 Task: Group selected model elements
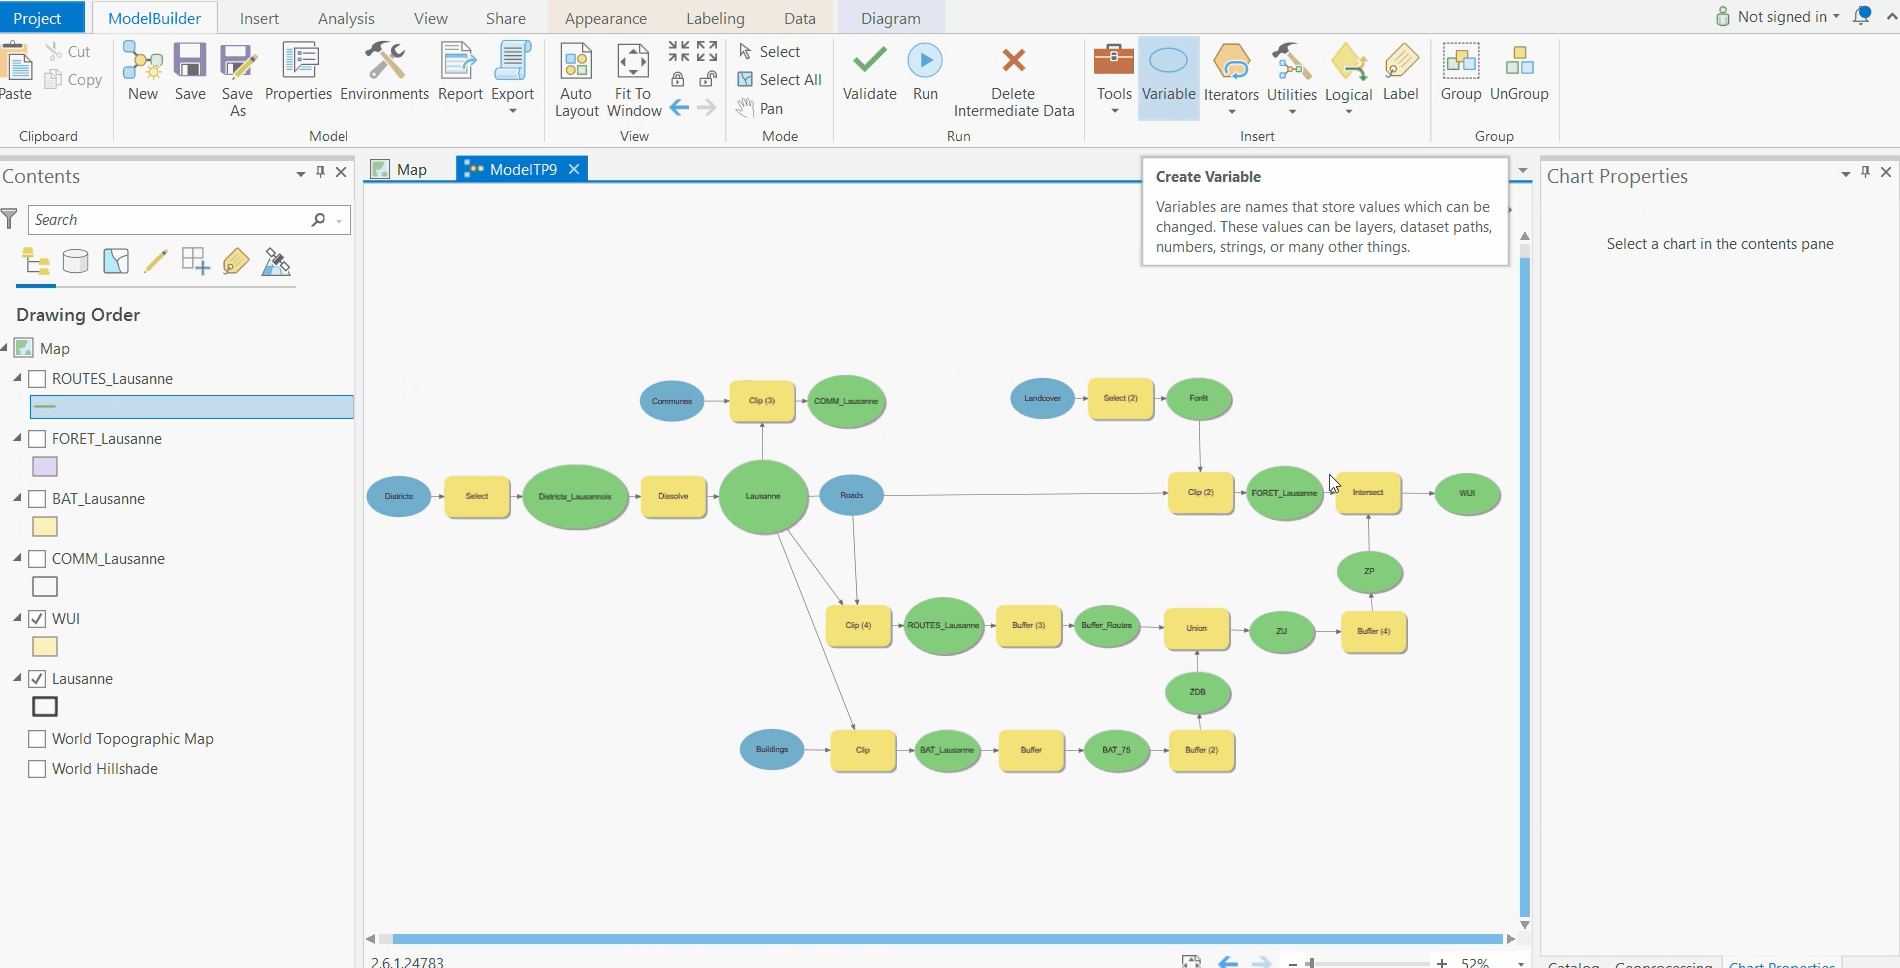coord(1460,73)
